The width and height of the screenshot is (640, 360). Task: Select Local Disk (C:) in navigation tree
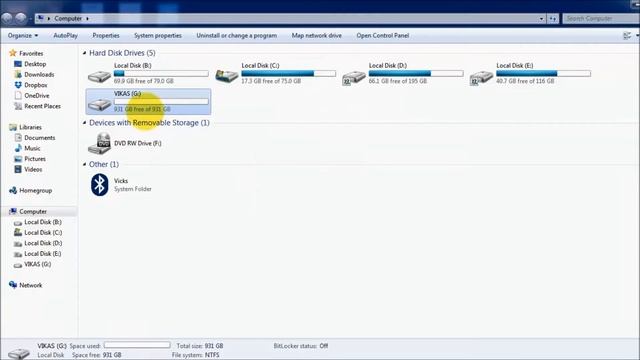pyautogui.click(x=43, y=233)
